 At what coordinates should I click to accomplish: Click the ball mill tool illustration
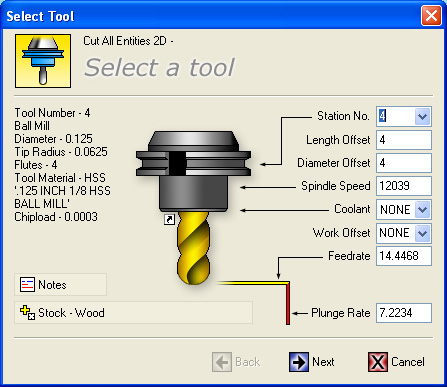click(x=193, y=208)
